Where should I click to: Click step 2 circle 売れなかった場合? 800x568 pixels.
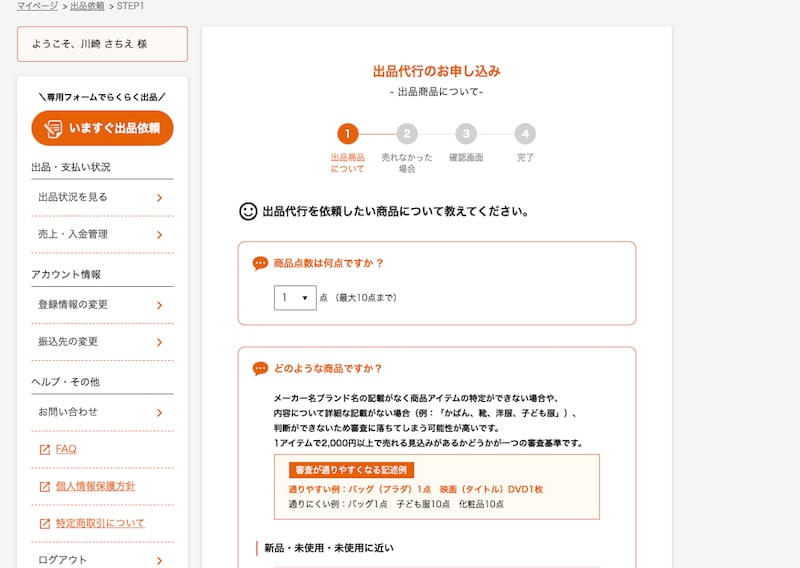click(407, 134)
